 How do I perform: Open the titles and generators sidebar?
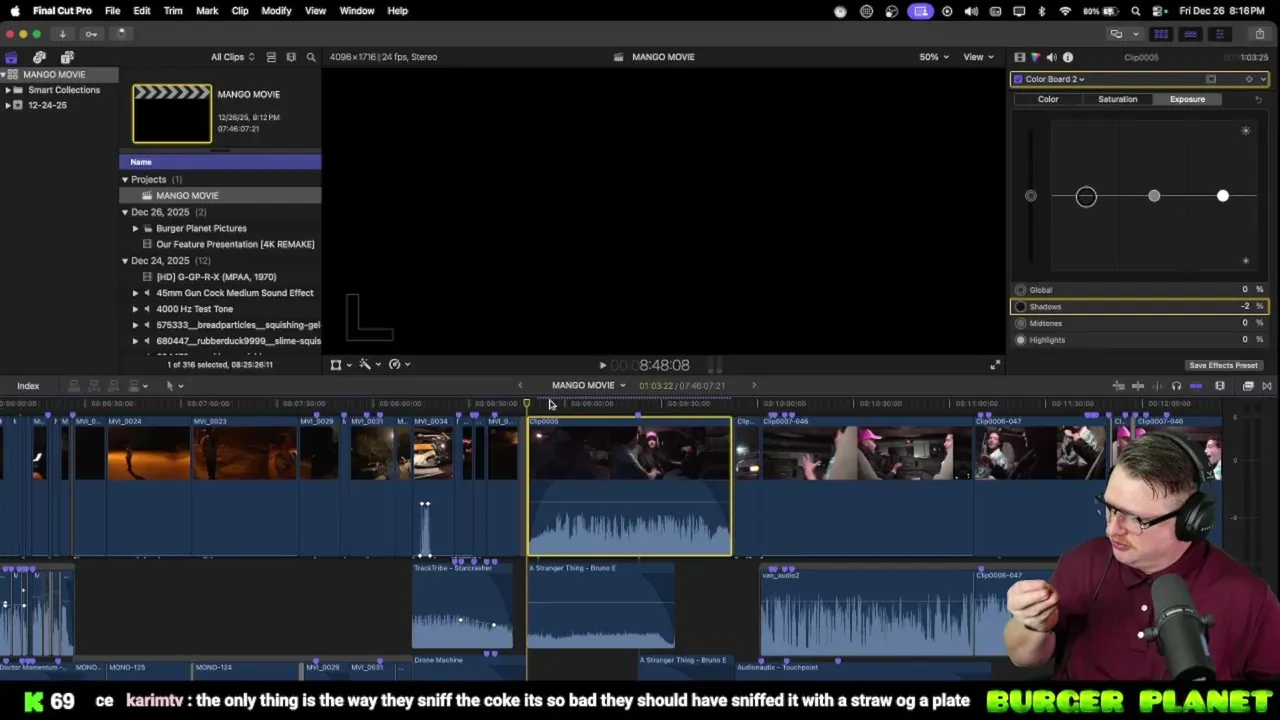[67, 57]
